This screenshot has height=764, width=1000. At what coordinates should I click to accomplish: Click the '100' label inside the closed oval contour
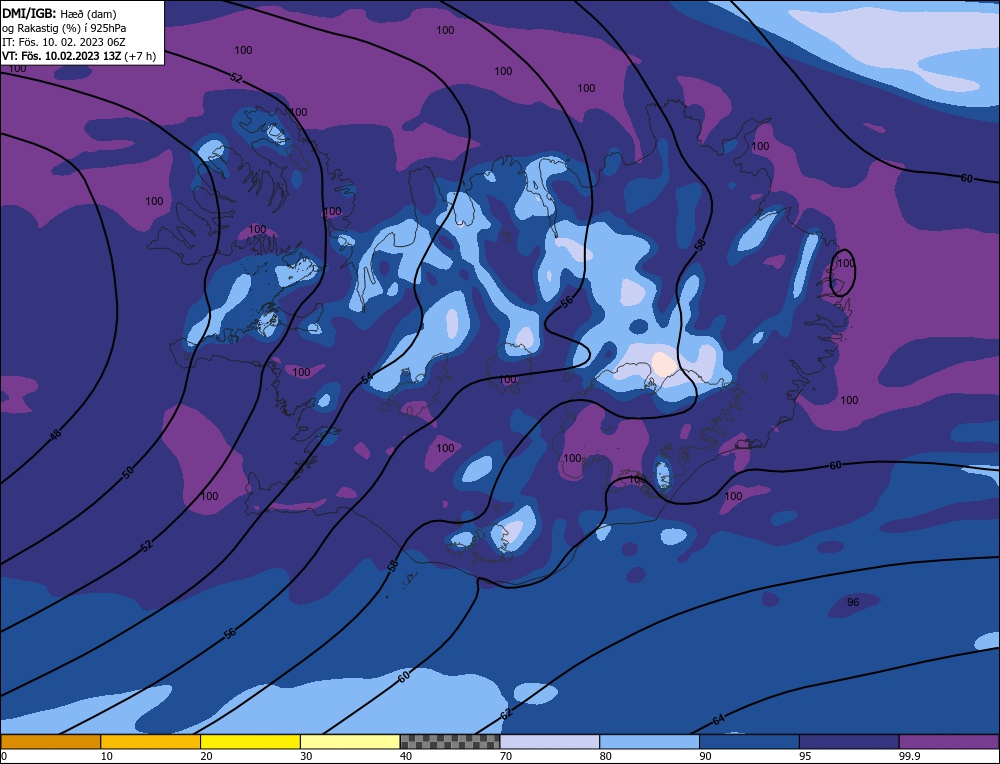[x=846, y=263]
